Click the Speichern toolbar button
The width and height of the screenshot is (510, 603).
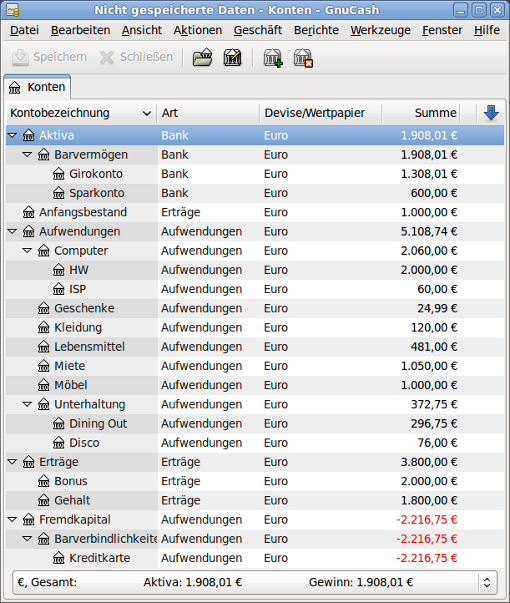tap(49, 57)
